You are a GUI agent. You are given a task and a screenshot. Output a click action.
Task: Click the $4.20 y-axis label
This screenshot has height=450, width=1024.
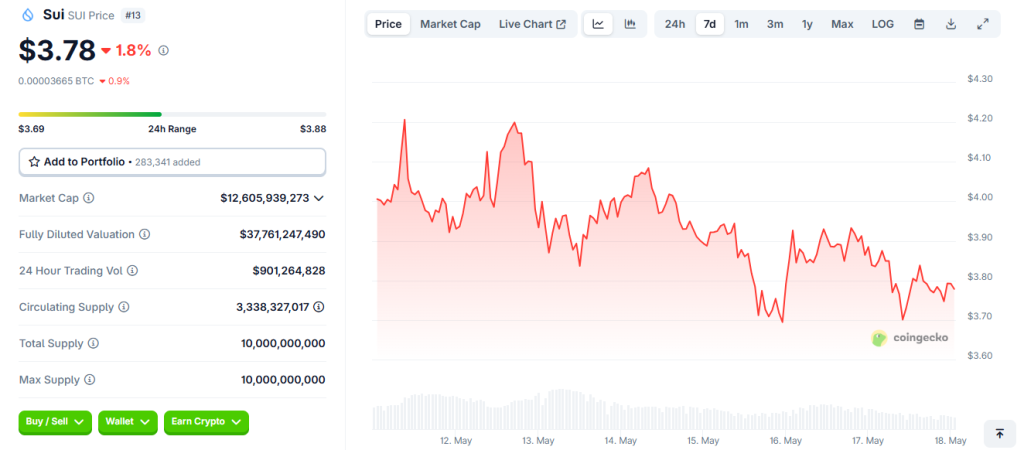(980, 118)
